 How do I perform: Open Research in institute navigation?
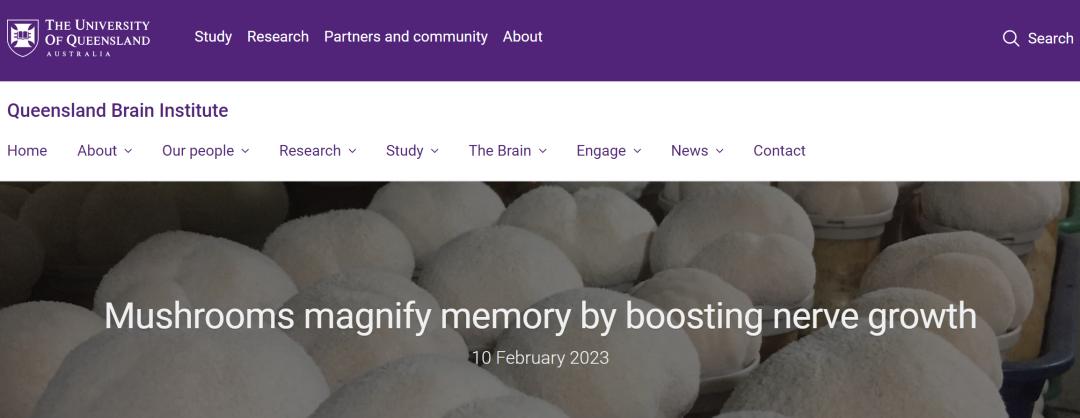tap(309, 151)
